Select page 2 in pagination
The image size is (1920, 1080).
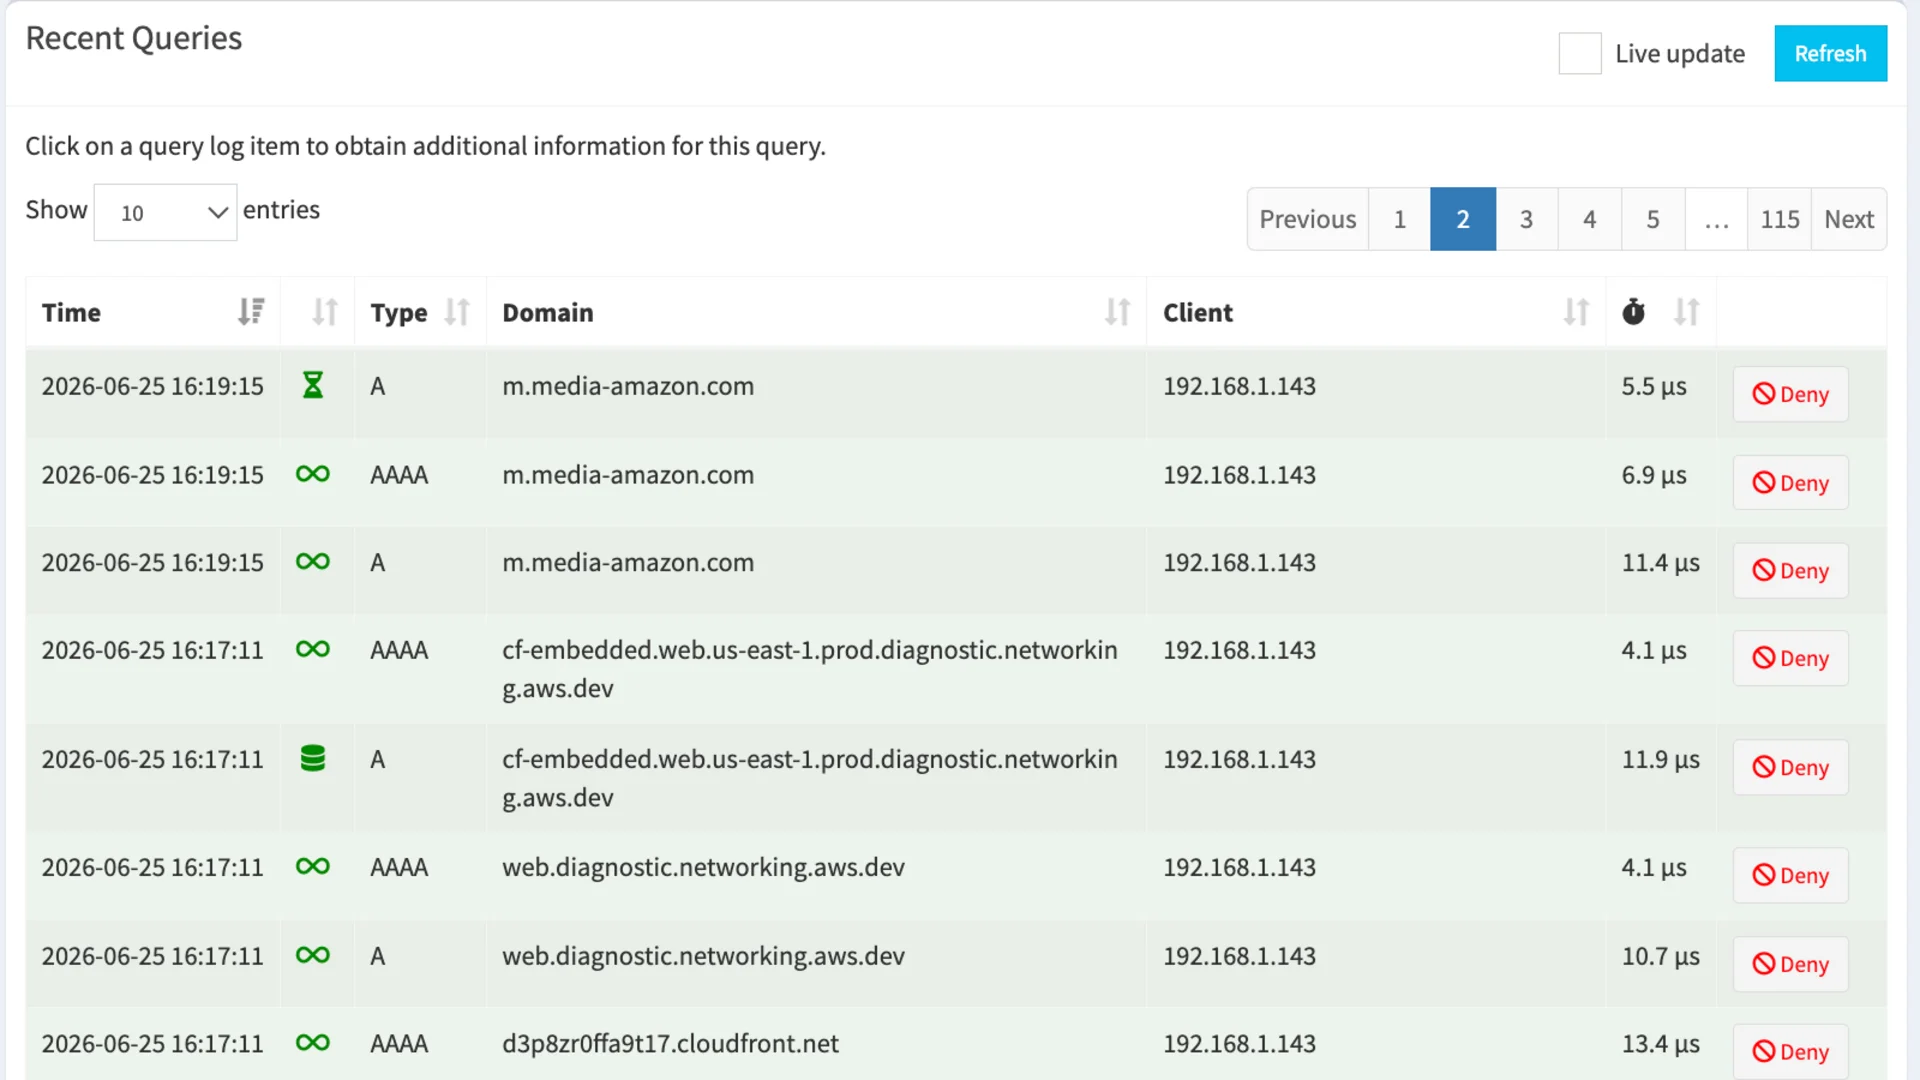click(x=1463, y=219)
